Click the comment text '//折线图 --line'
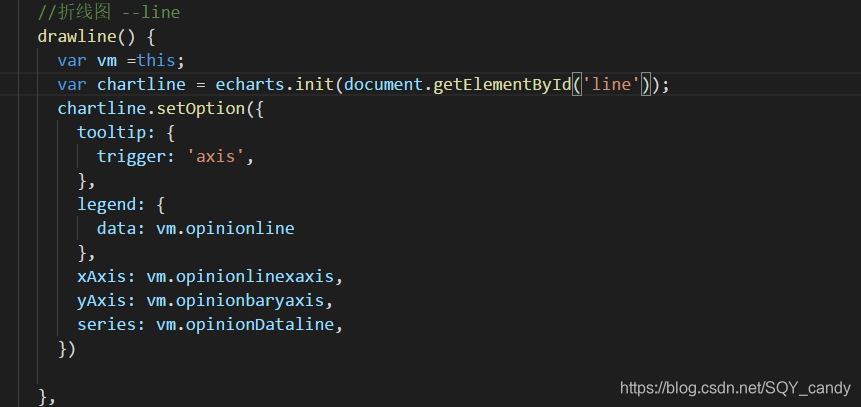The width and height of the screenshot is (861, 407). pos(109,12)
